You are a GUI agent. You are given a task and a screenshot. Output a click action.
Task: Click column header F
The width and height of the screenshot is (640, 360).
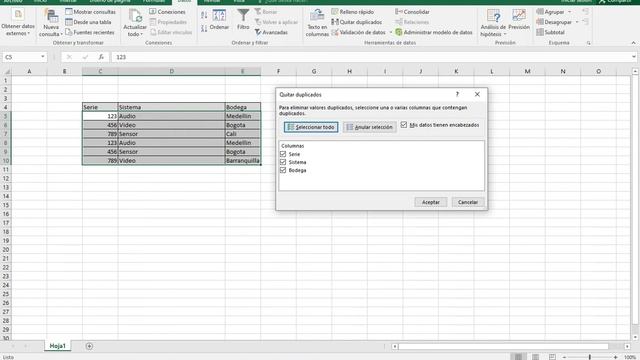pyautogui.click(x=278, y=71)
